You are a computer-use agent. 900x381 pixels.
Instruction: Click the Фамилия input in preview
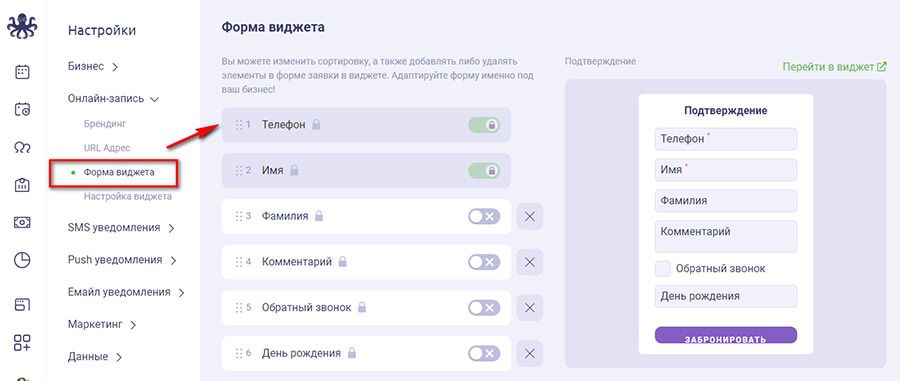726,201
